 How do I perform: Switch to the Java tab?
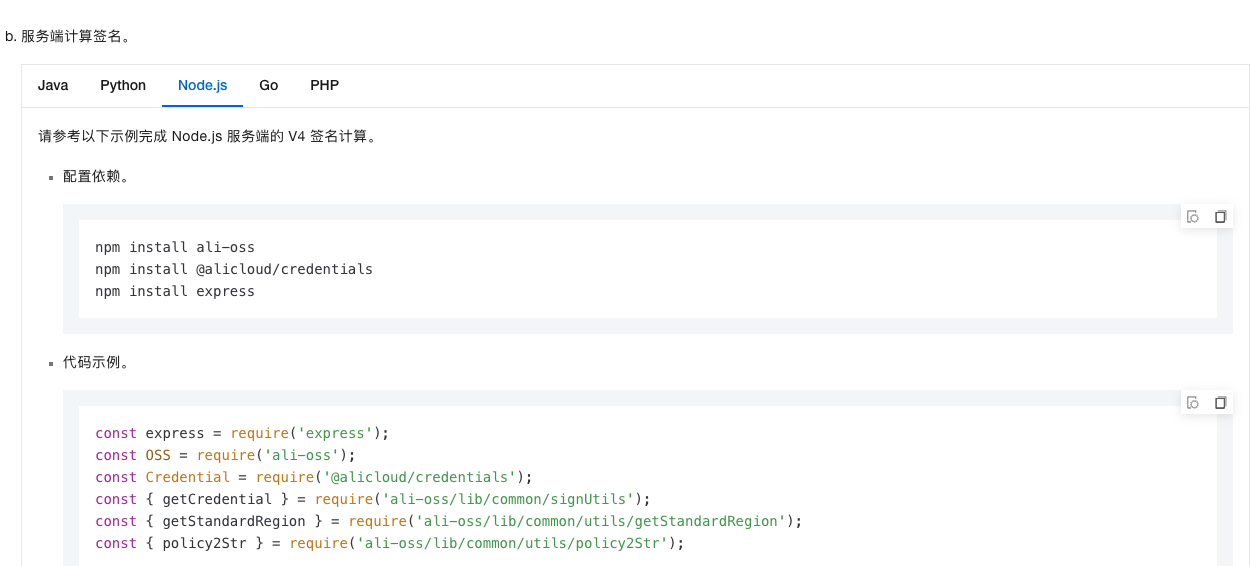[x=53, y=85]
